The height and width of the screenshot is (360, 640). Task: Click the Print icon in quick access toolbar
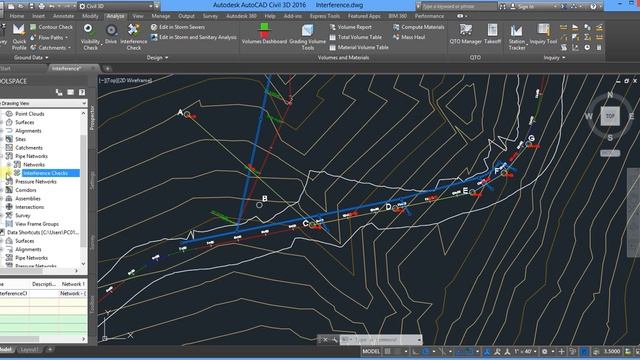42,6
